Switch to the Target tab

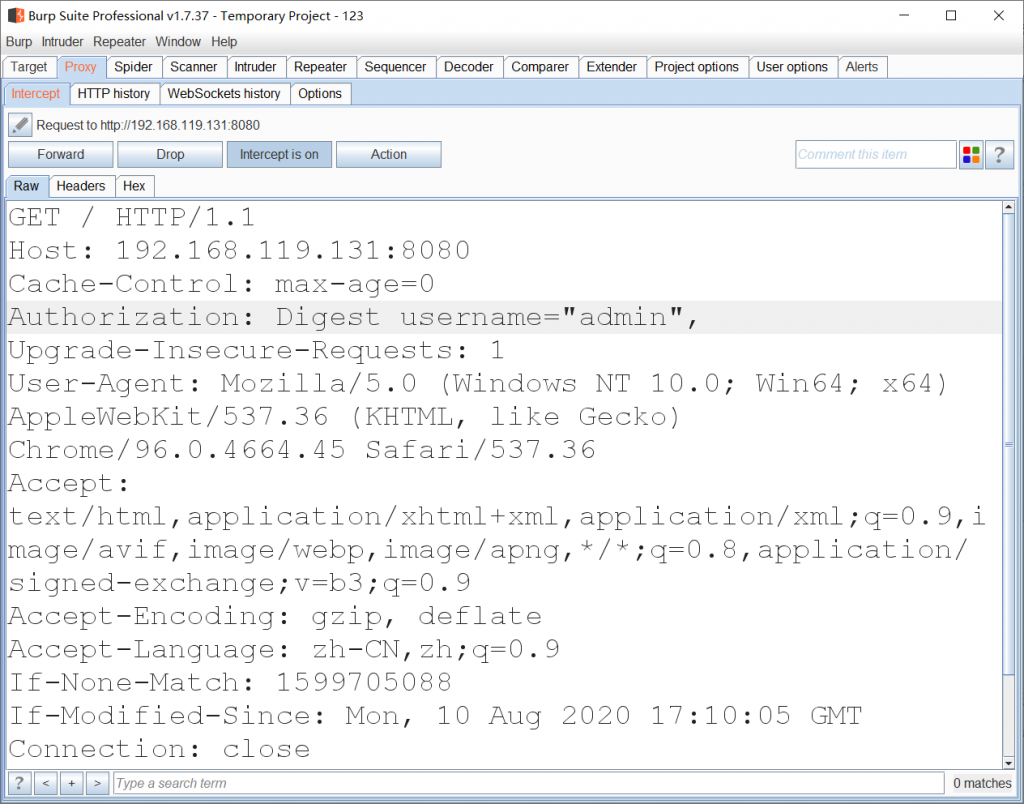coord(29,67)
